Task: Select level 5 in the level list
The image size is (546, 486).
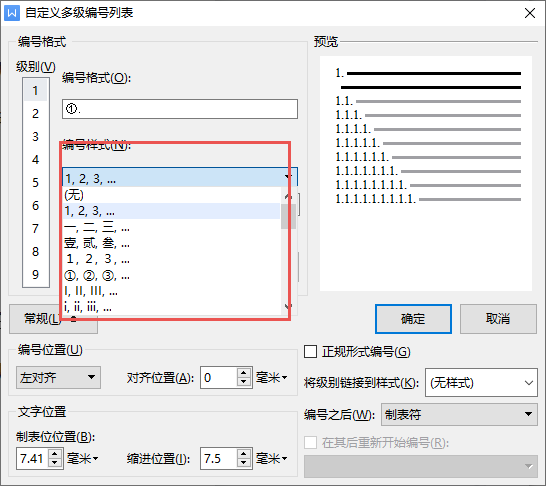Action: coord(36,182)
